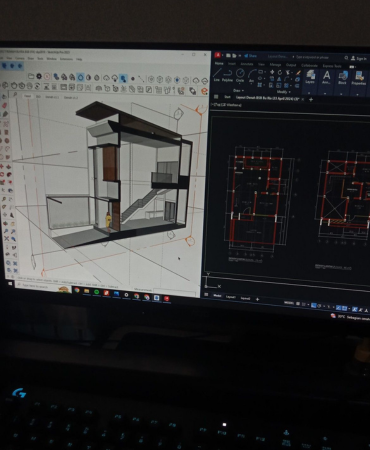Click the SketchUp zoom magnifier tool icon
The width and height of the screenshot is (370, 450).
pos(6,231)
